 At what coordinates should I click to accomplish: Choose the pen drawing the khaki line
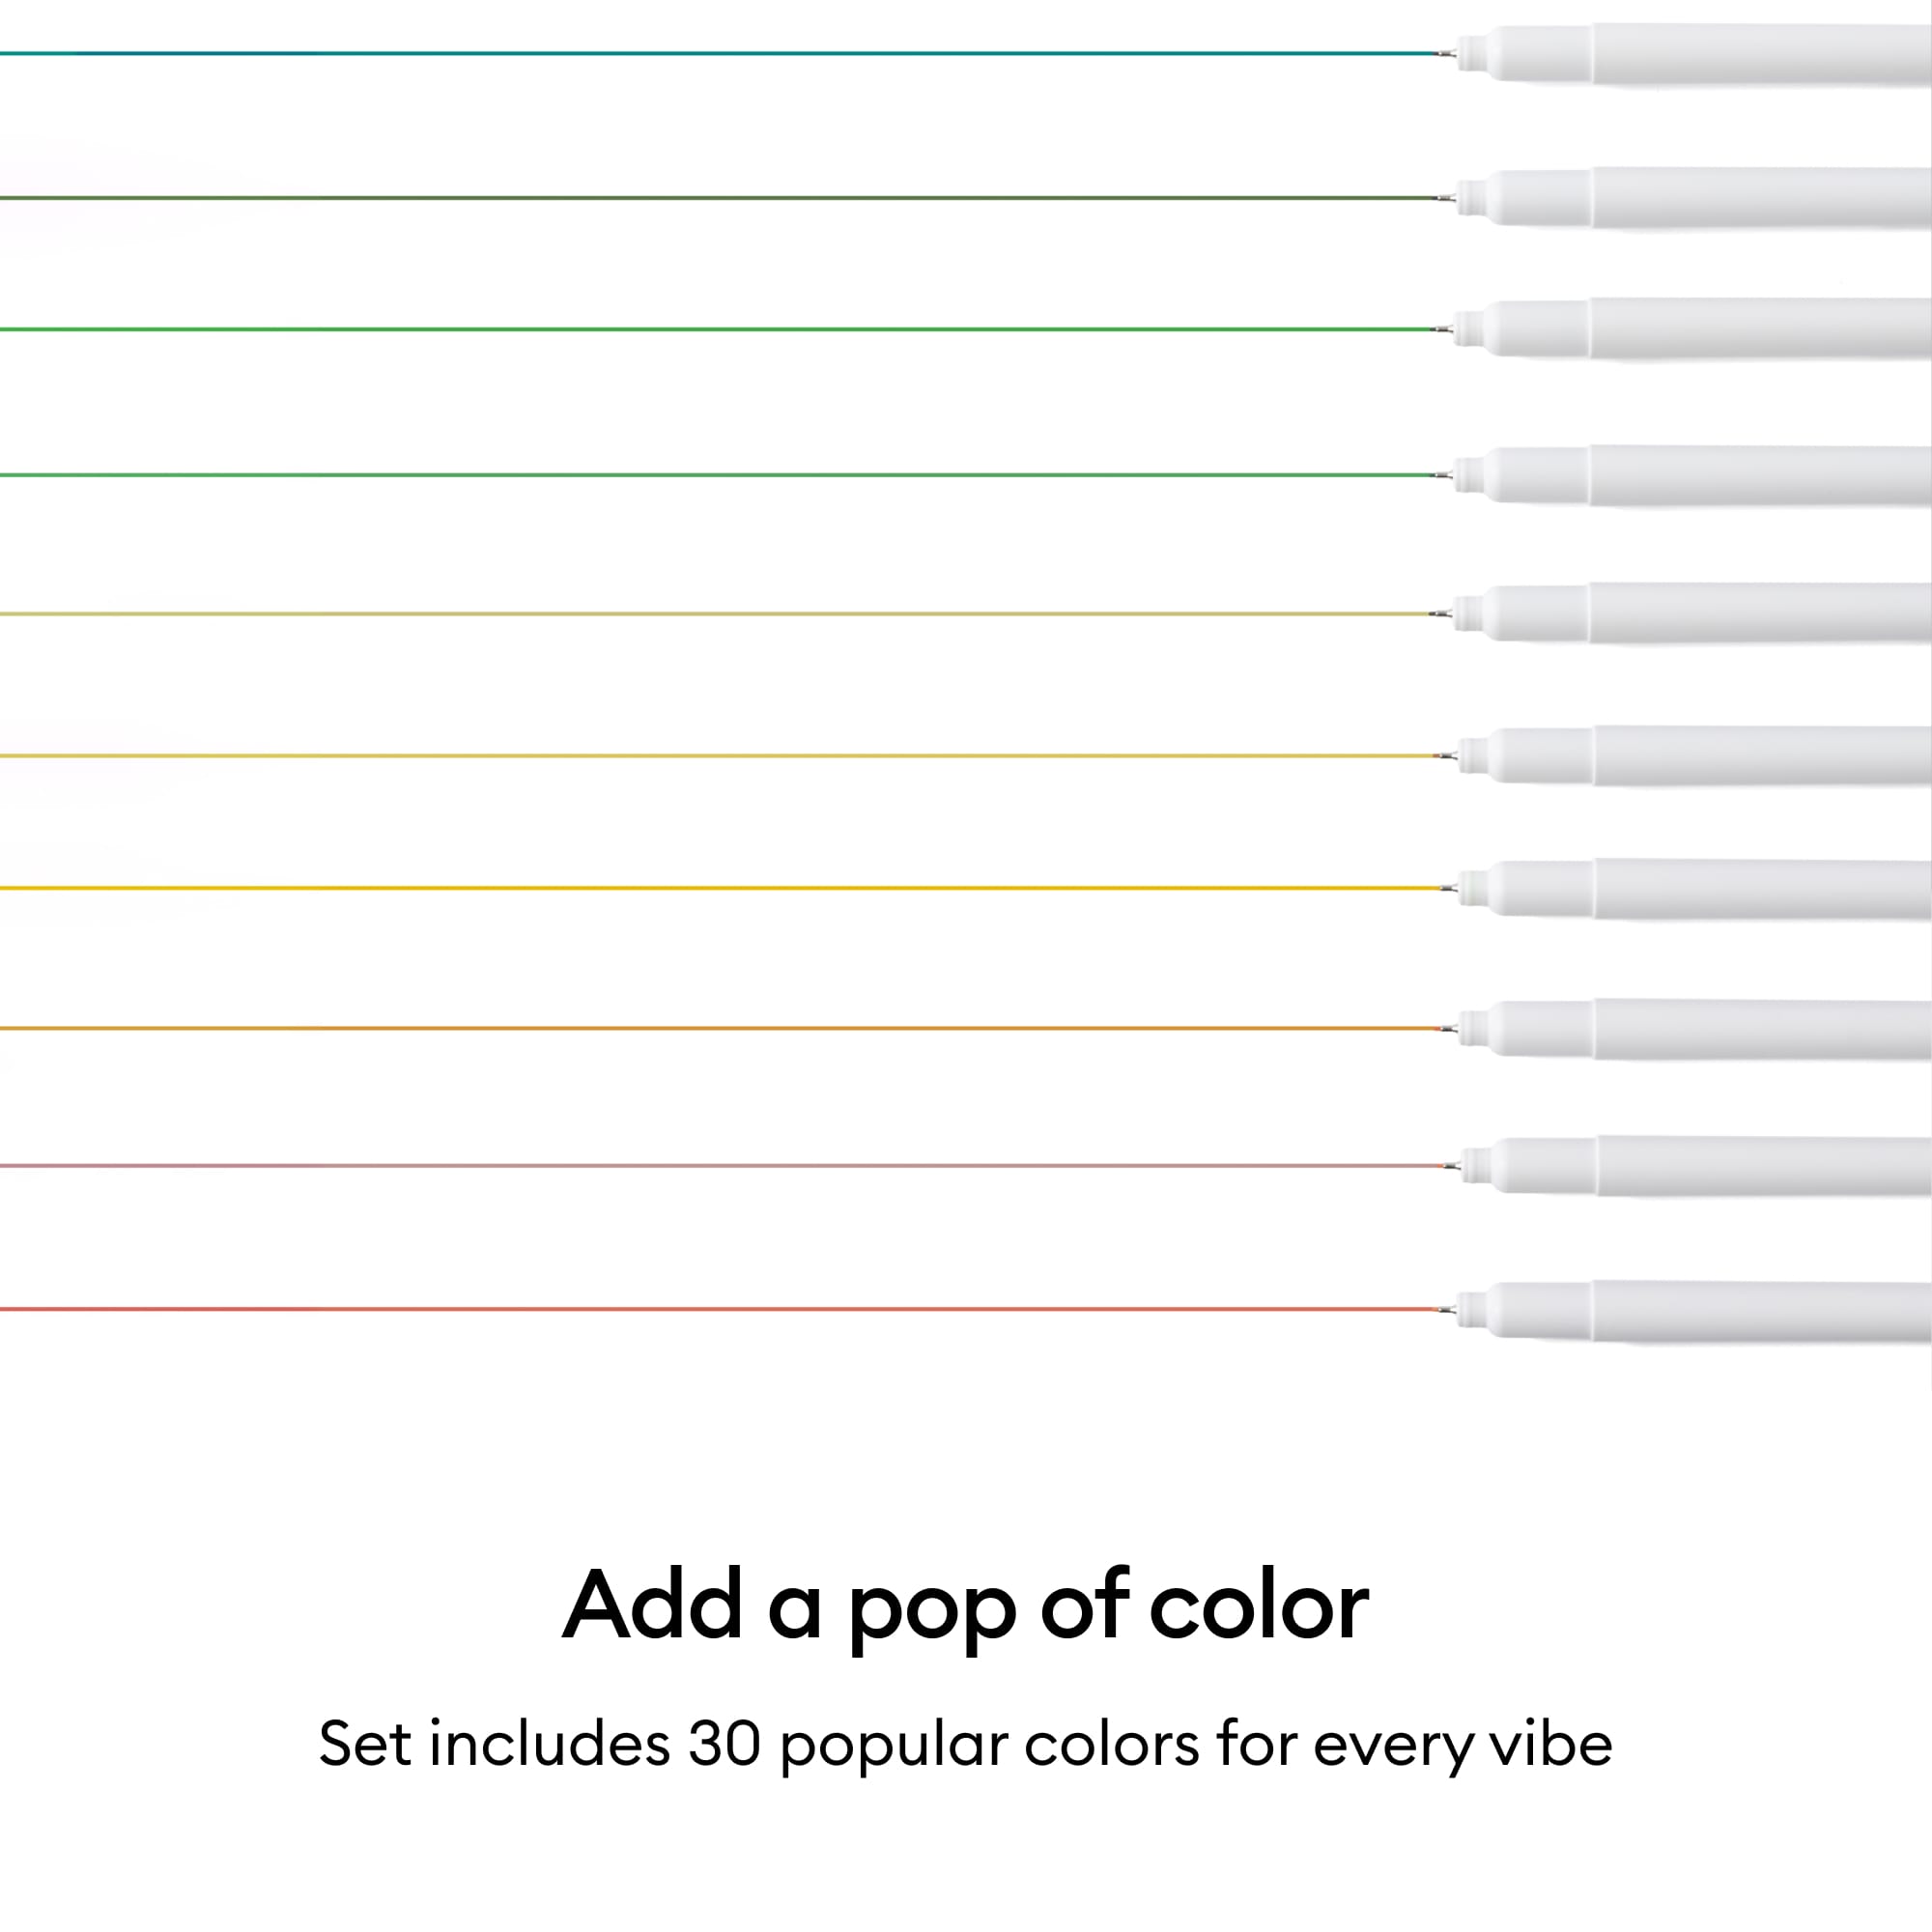pyautogui.click(x=1700, y=614)
